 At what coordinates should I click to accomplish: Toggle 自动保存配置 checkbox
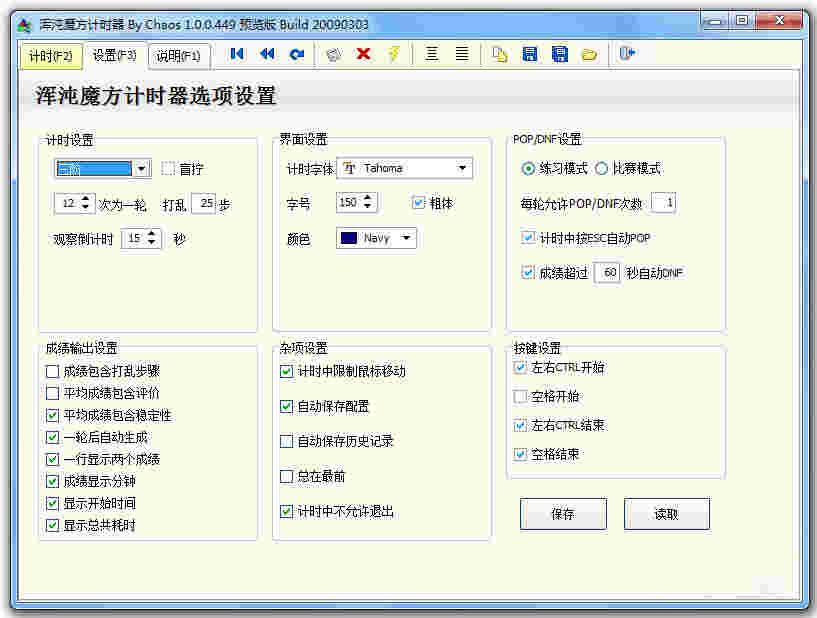286,406
